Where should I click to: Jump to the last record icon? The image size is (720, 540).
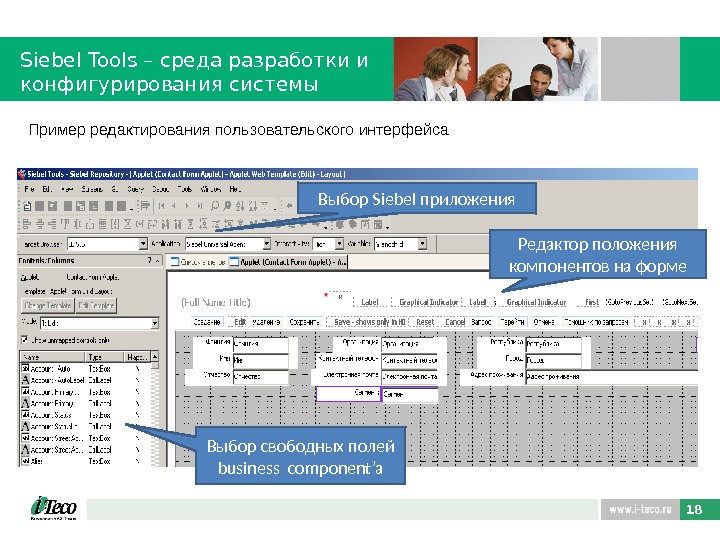coord(200,206)
